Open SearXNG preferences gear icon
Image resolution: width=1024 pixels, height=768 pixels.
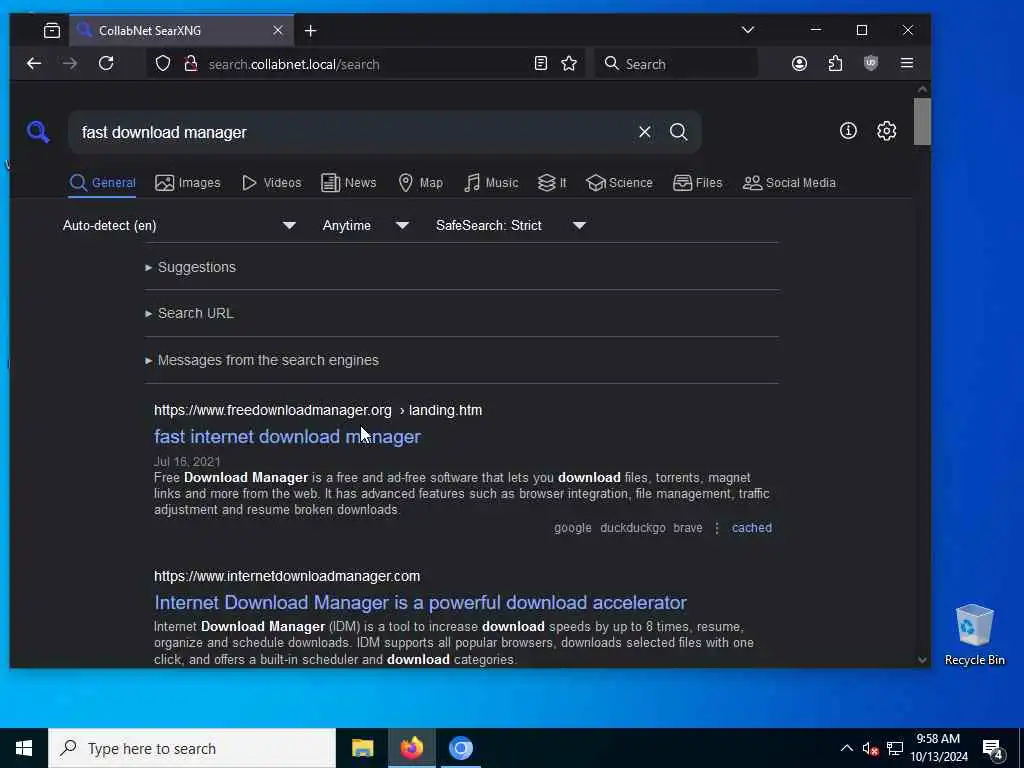tap(886, 131)
